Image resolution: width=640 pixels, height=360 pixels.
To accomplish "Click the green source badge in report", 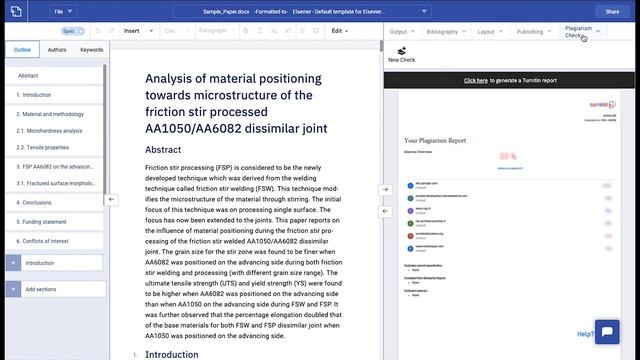I will coord(410,223).
